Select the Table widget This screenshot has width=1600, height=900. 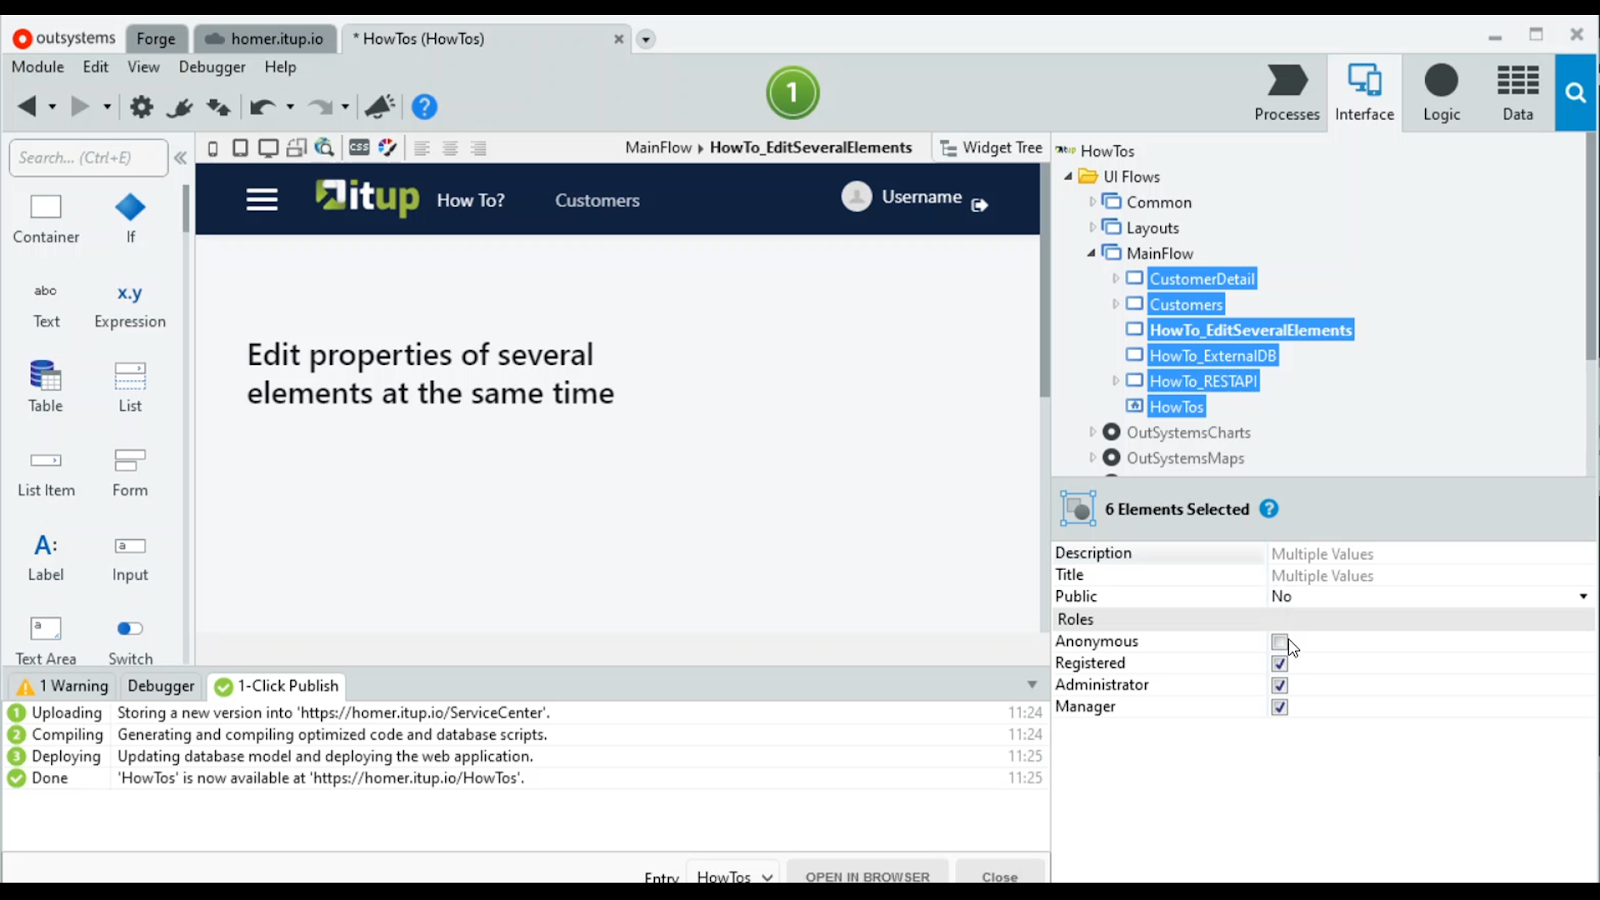tap(46, 388)
